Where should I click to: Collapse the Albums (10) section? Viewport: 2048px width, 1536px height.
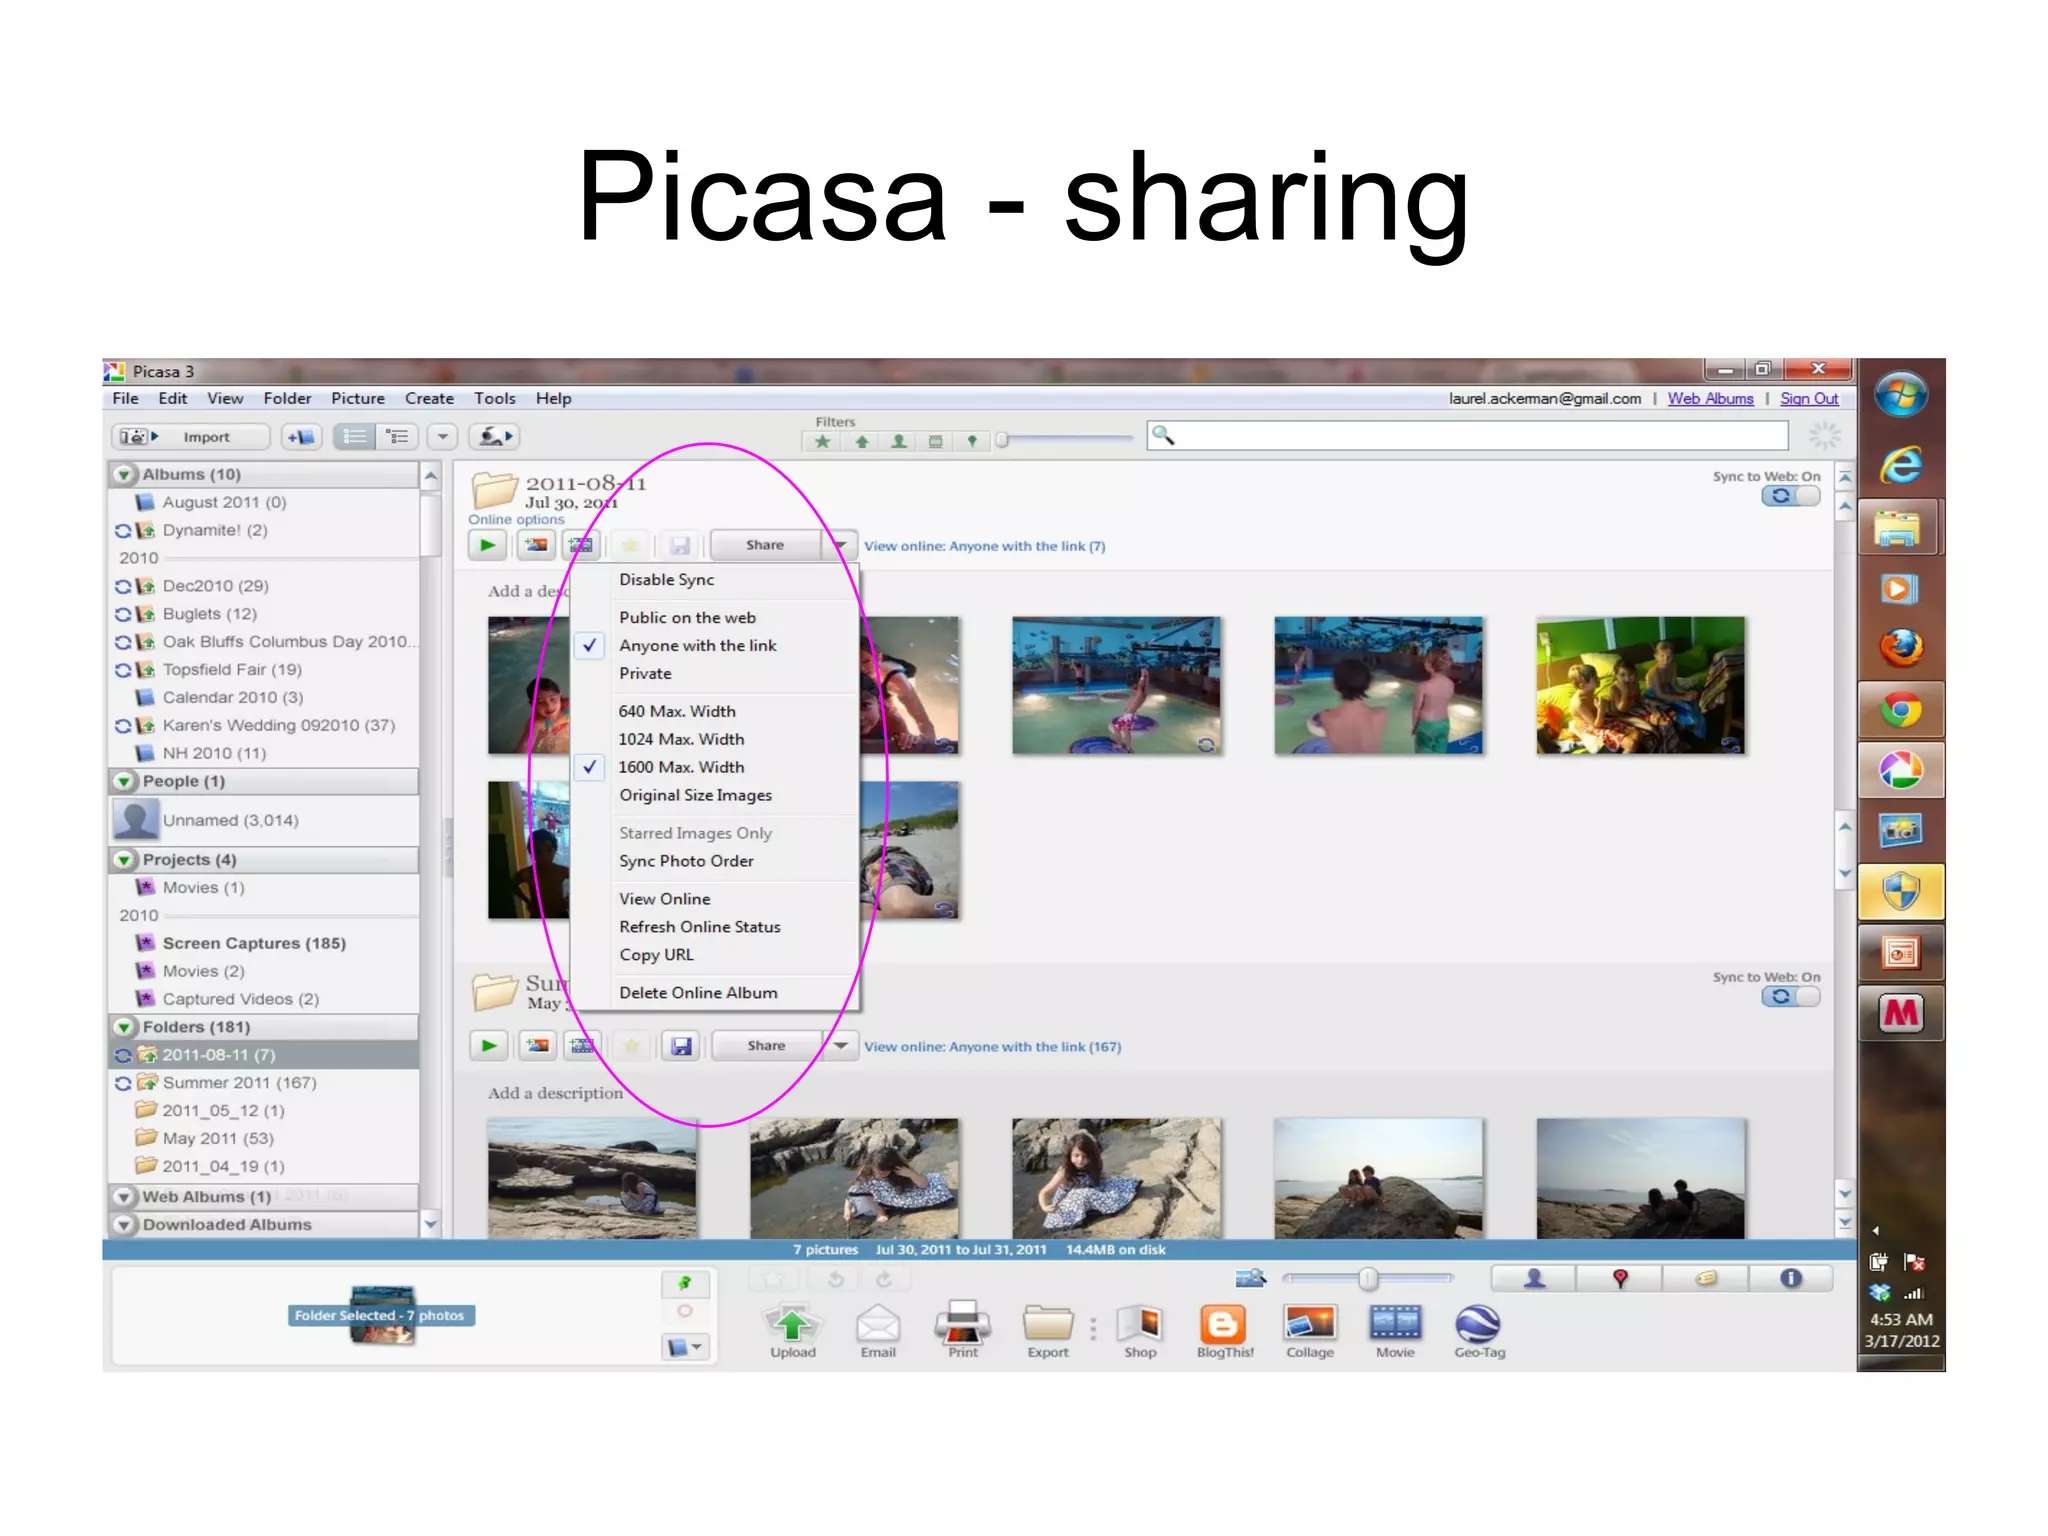coord(124,475)
